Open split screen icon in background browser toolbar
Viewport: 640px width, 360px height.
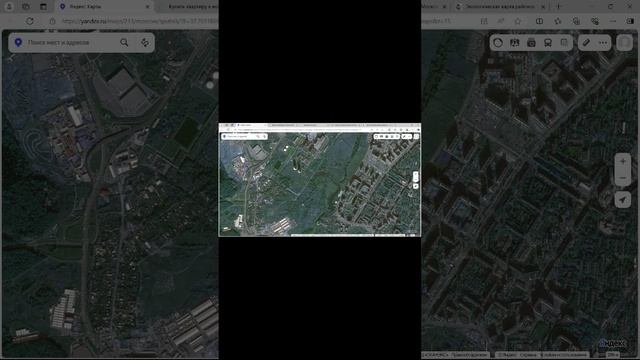pyautogui.click(x=539, y=21)
